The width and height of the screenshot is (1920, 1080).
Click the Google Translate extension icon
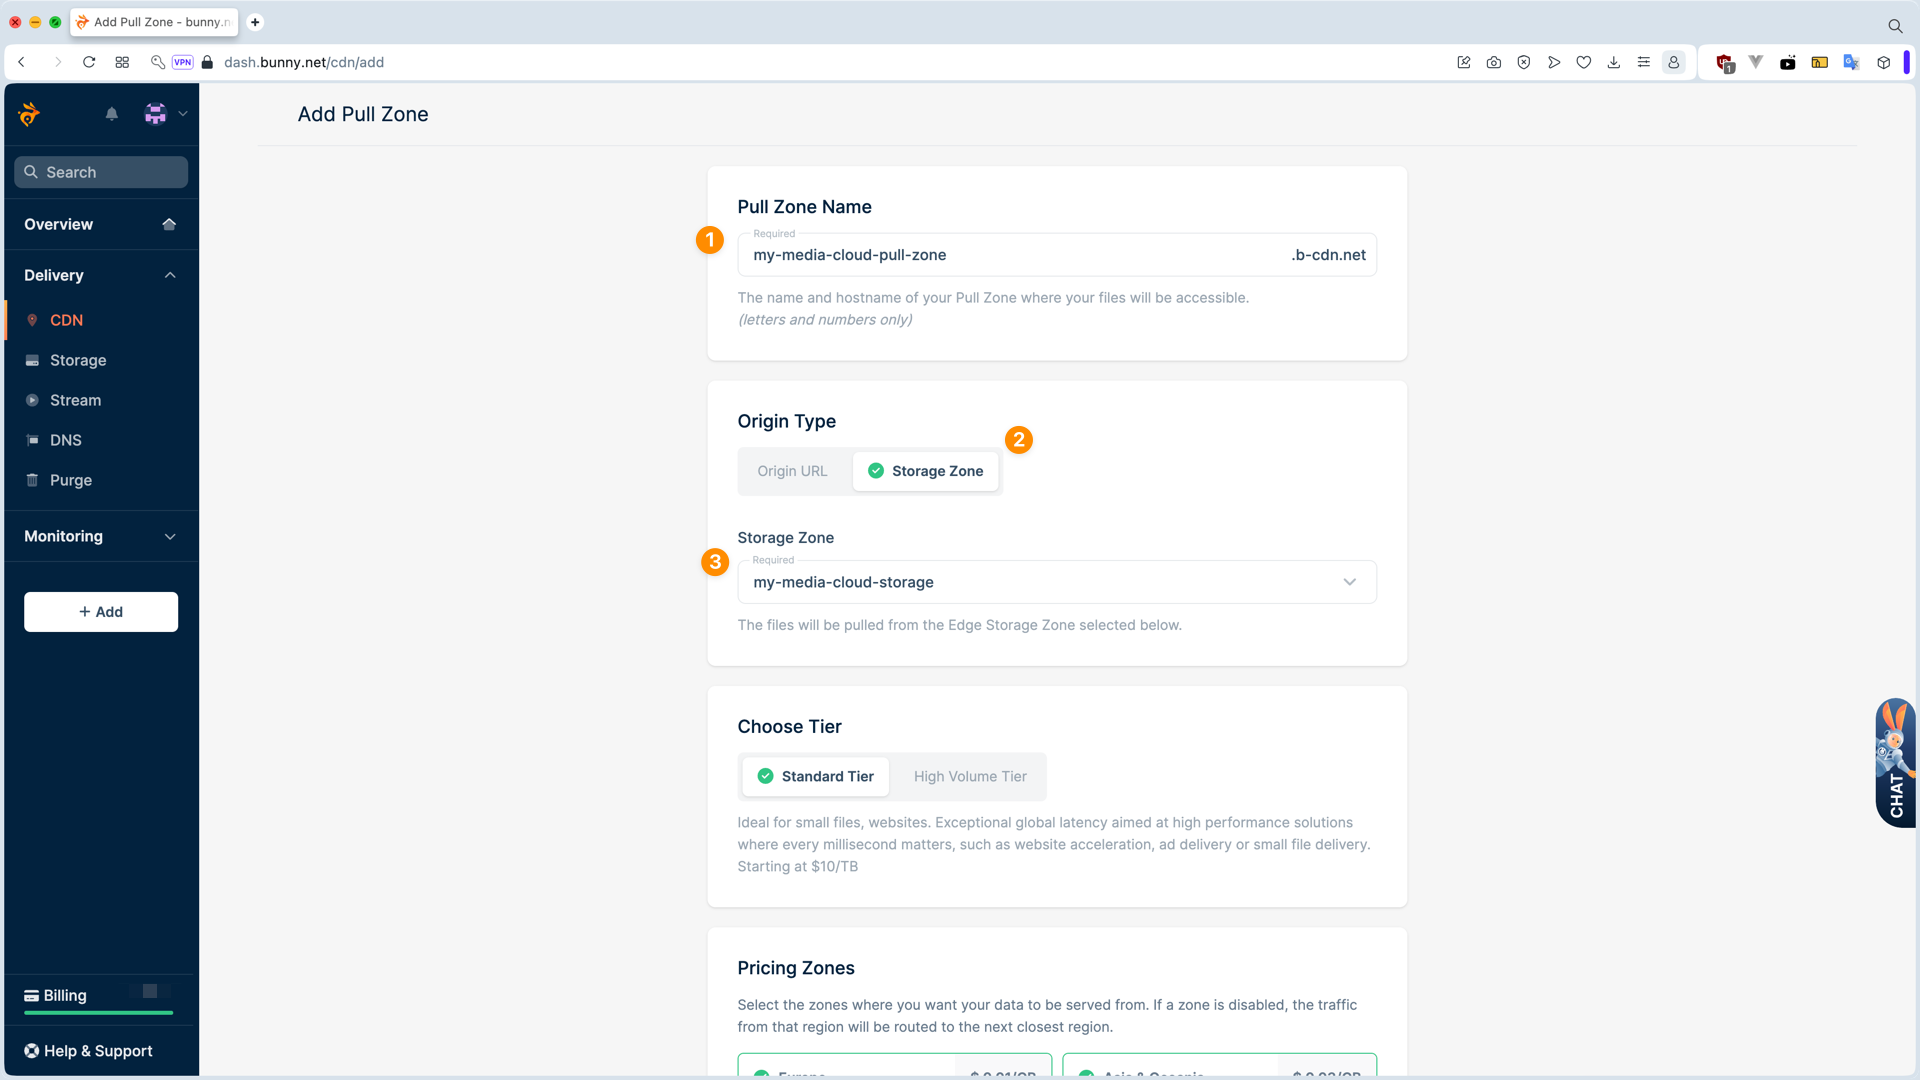coord(1851,62)
